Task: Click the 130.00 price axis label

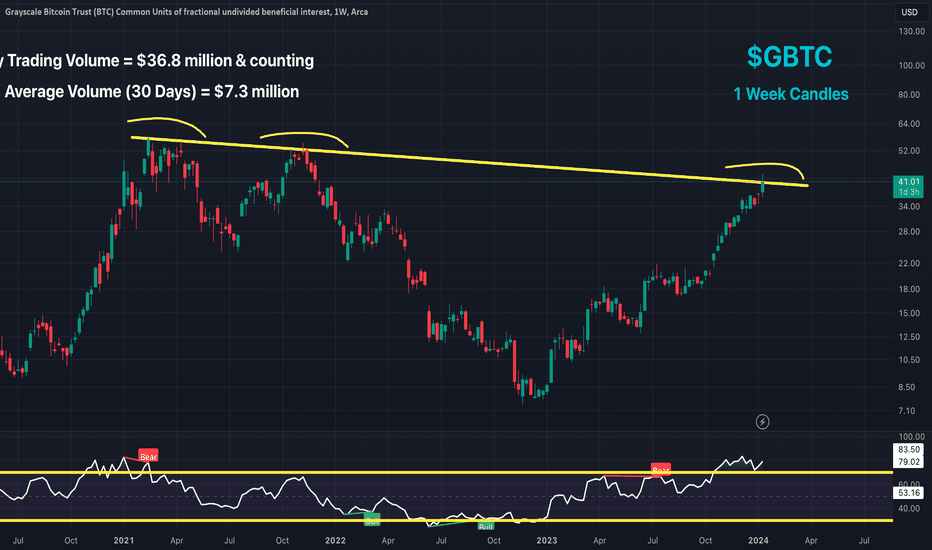Action: pos(911,32)
